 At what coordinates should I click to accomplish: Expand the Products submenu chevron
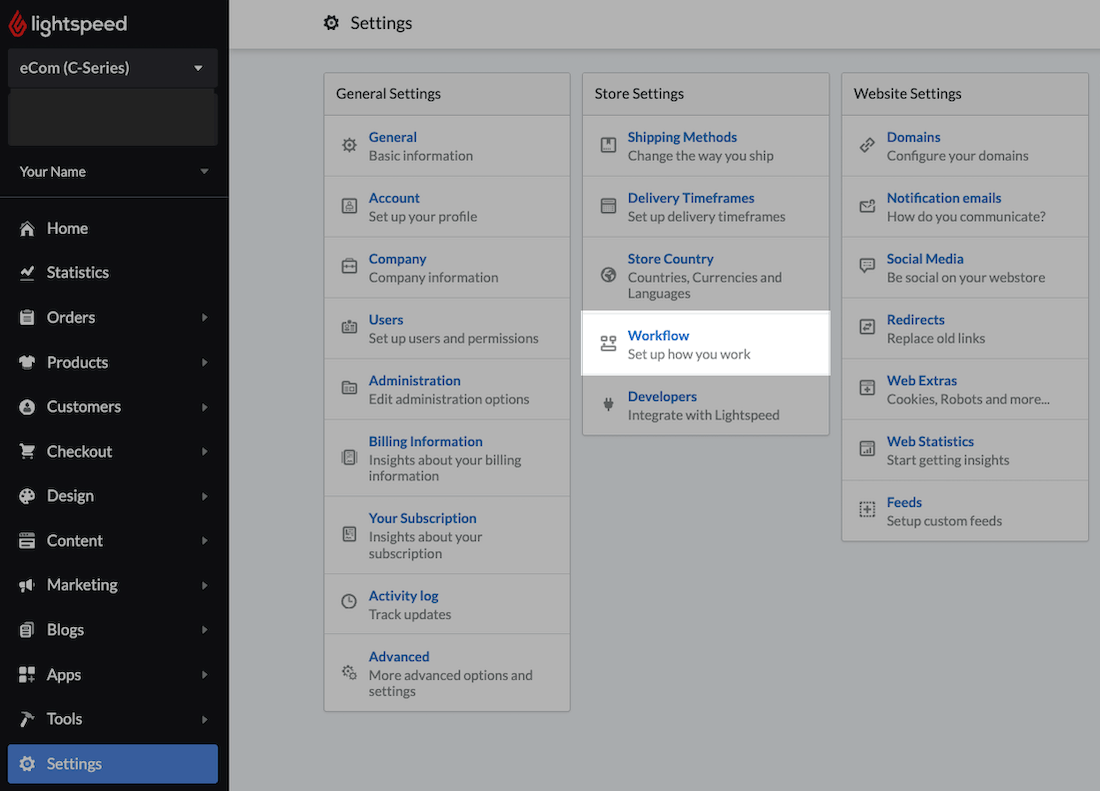click(x=207, y=362)
